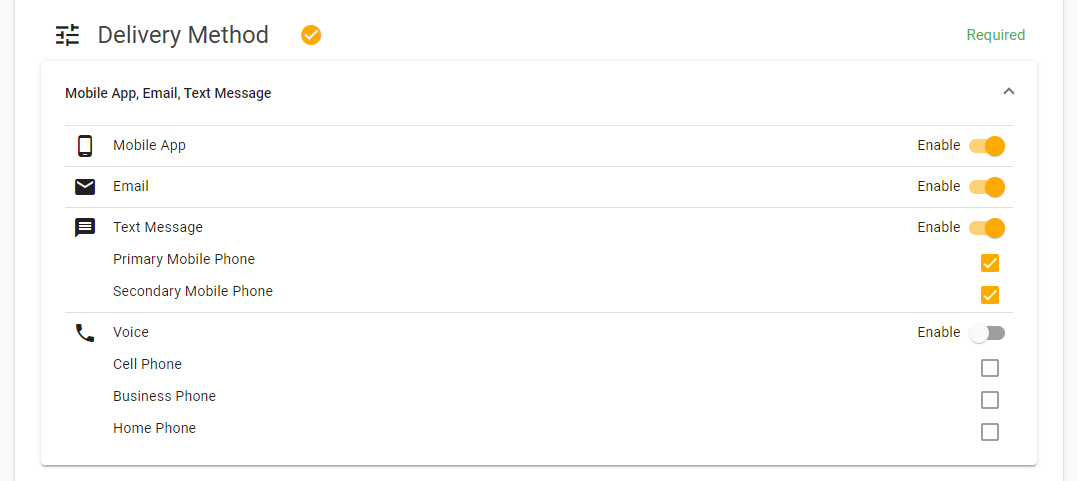Click the Text Message chat bubble icon
The width and height of the screenshot is (1077, 481).
tap(85, 228)
